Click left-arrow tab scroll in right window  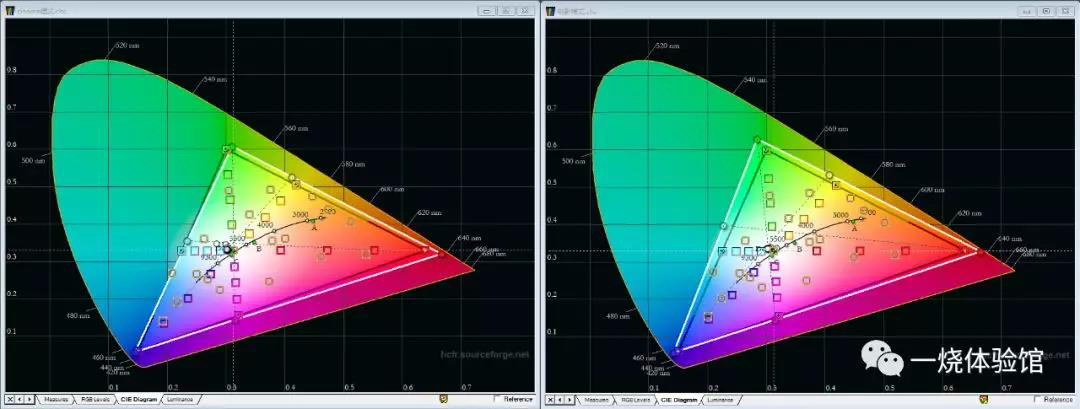point(560,400)
